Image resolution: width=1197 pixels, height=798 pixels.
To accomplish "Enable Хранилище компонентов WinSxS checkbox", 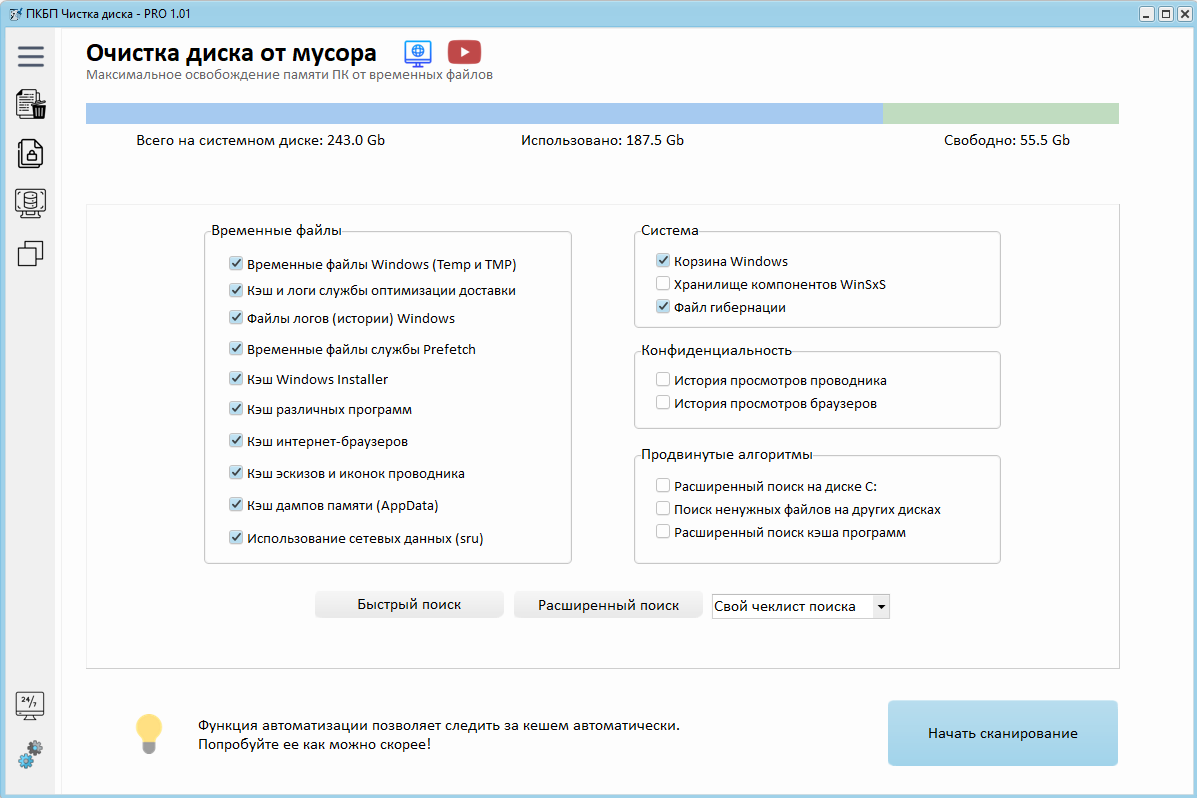I will (663, 284).
